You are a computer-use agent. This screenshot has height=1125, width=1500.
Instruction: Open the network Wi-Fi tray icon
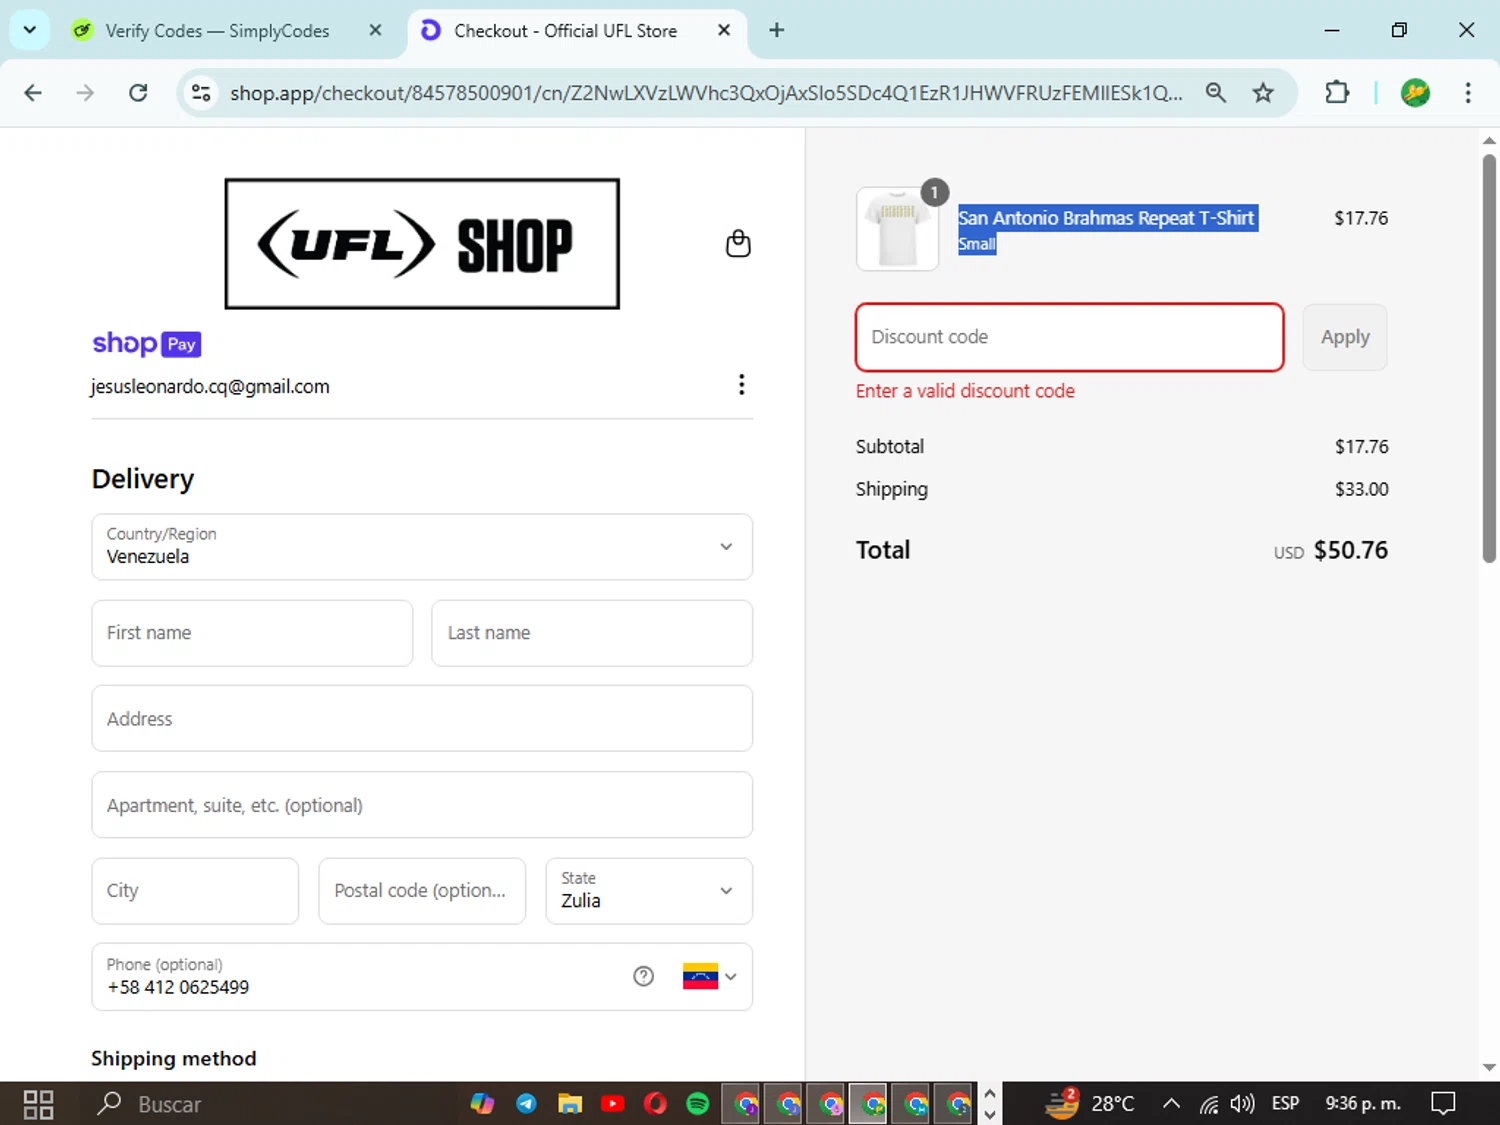(x=1209, y=1104)
